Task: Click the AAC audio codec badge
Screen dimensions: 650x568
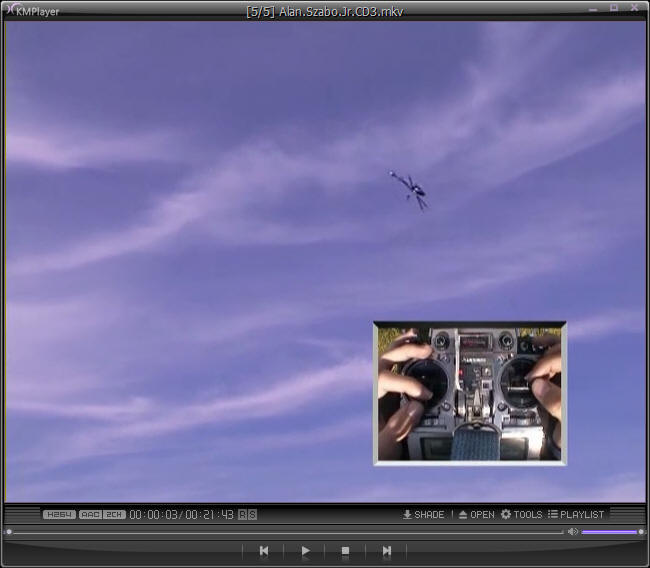Action: coord(90,514)
